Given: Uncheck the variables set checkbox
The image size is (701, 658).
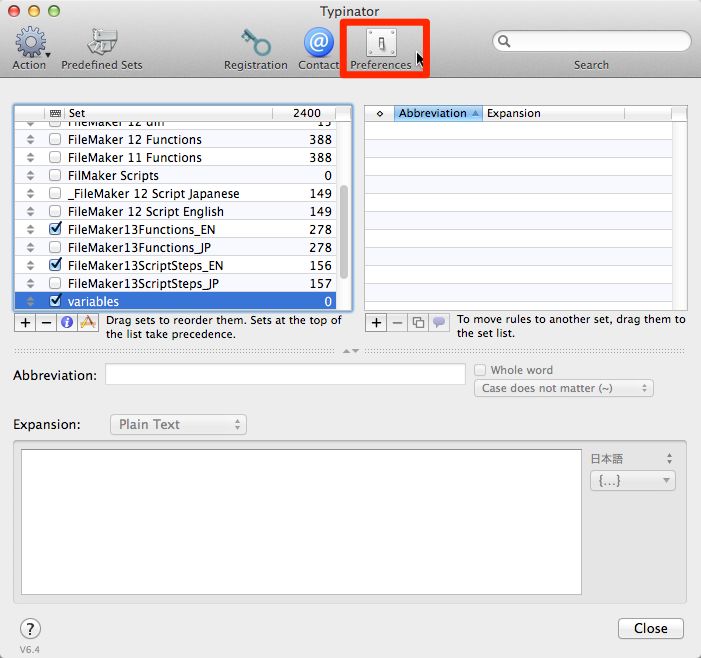Looking at the screenshot, I should coord(55,300).
